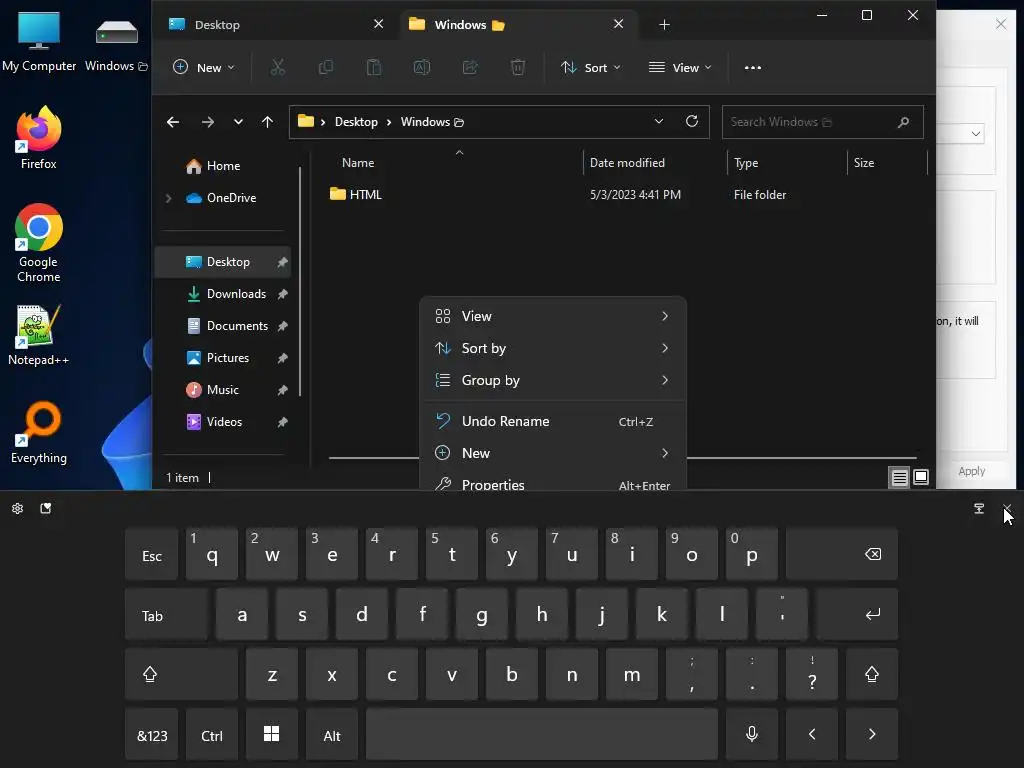Open dropdown in background window on right
The image size is (1024, 768).
[975, 134]
